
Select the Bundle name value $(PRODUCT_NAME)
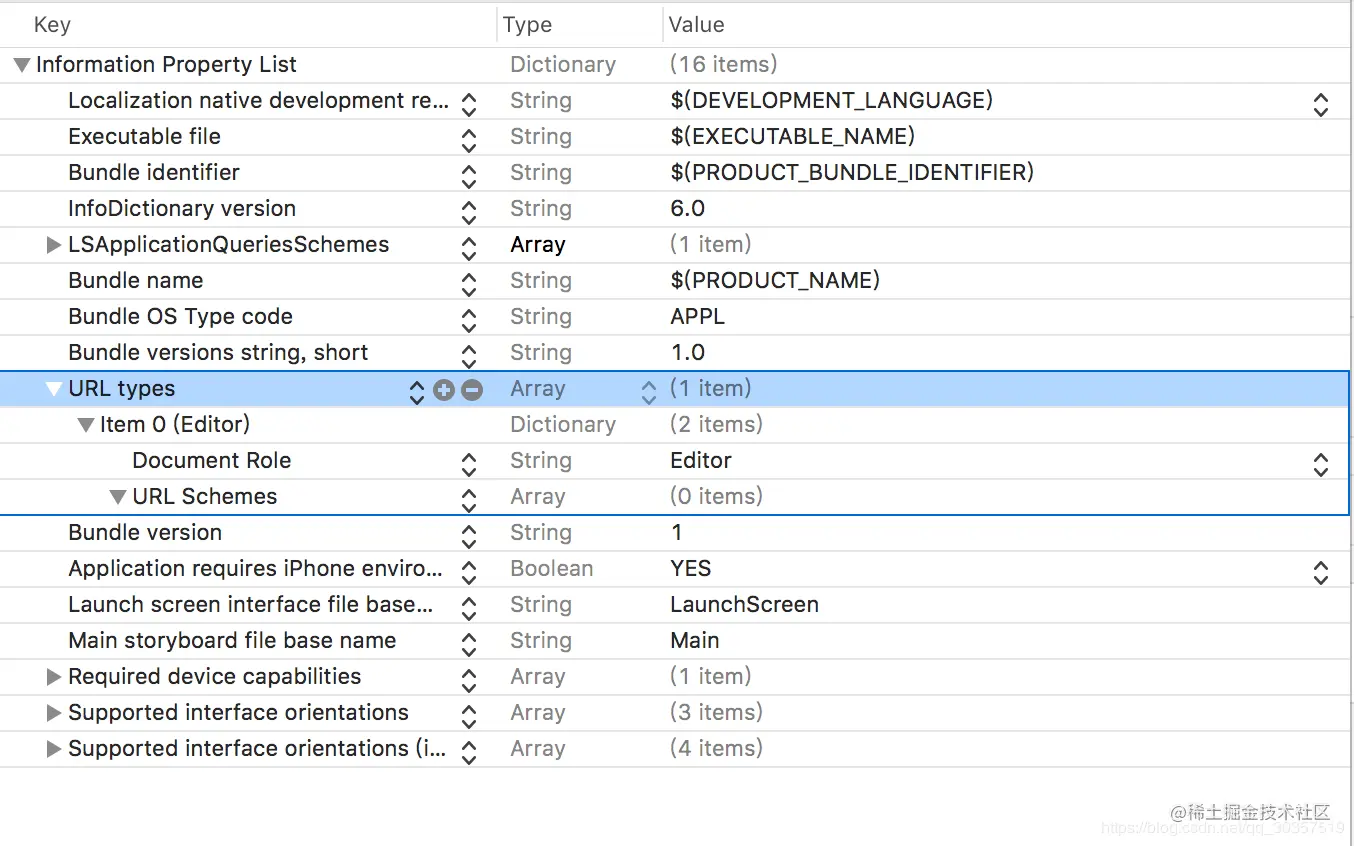pyautogui.click(x=775, y=281)
